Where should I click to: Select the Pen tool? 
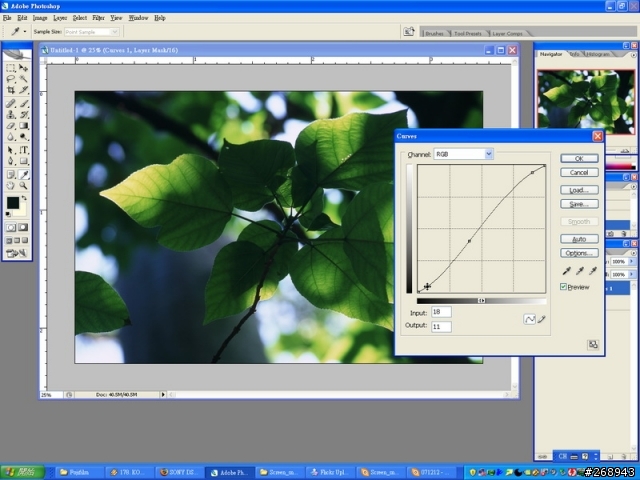pyautogui.click(x=11, y=161)
